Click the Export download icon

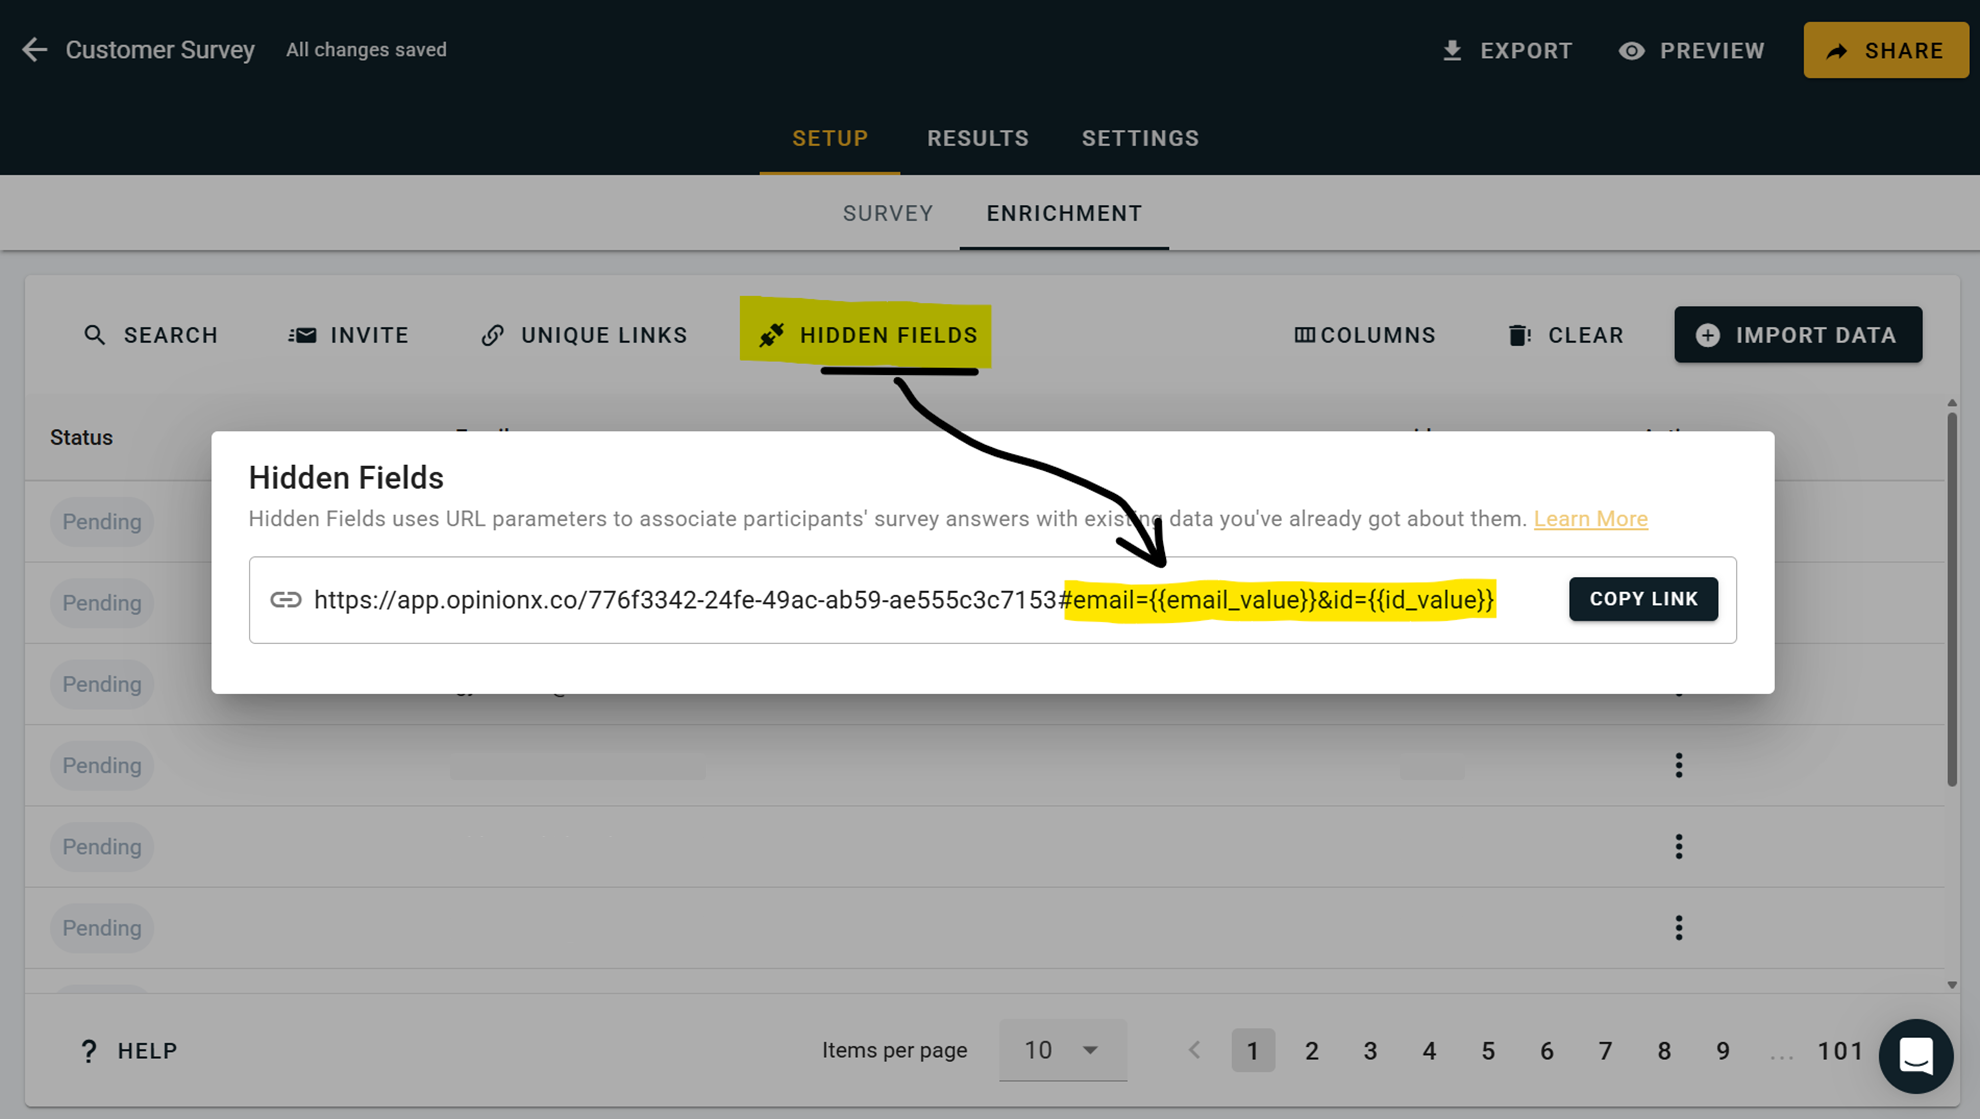coord(1452,50)
